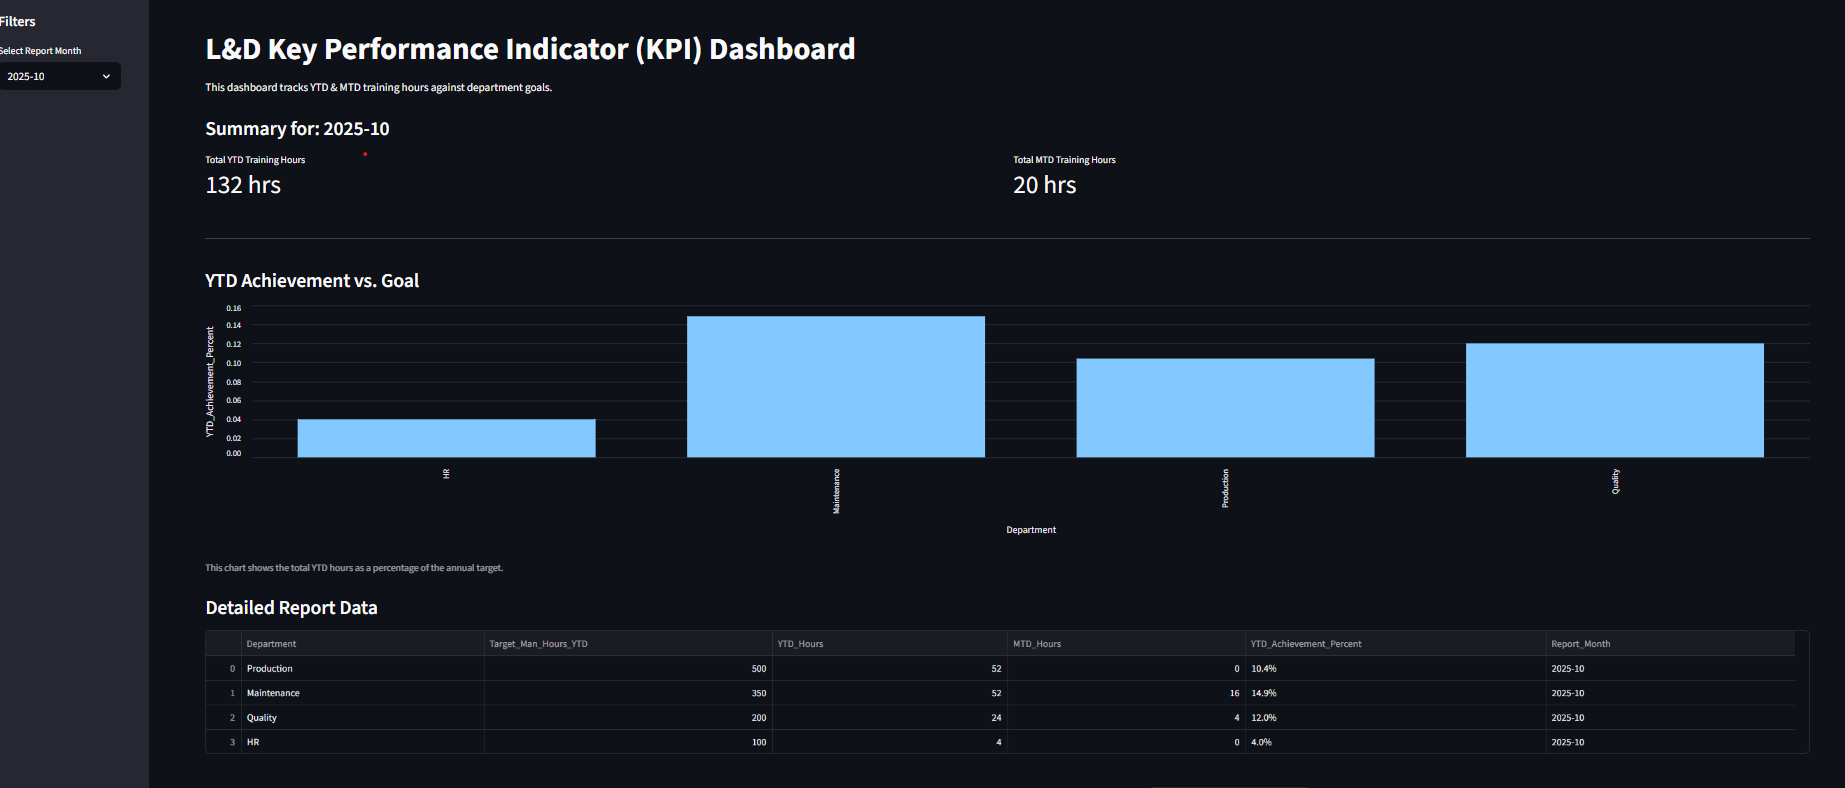
Task: Click the 12.0% achievement cell
Action: click(1395, 718)
